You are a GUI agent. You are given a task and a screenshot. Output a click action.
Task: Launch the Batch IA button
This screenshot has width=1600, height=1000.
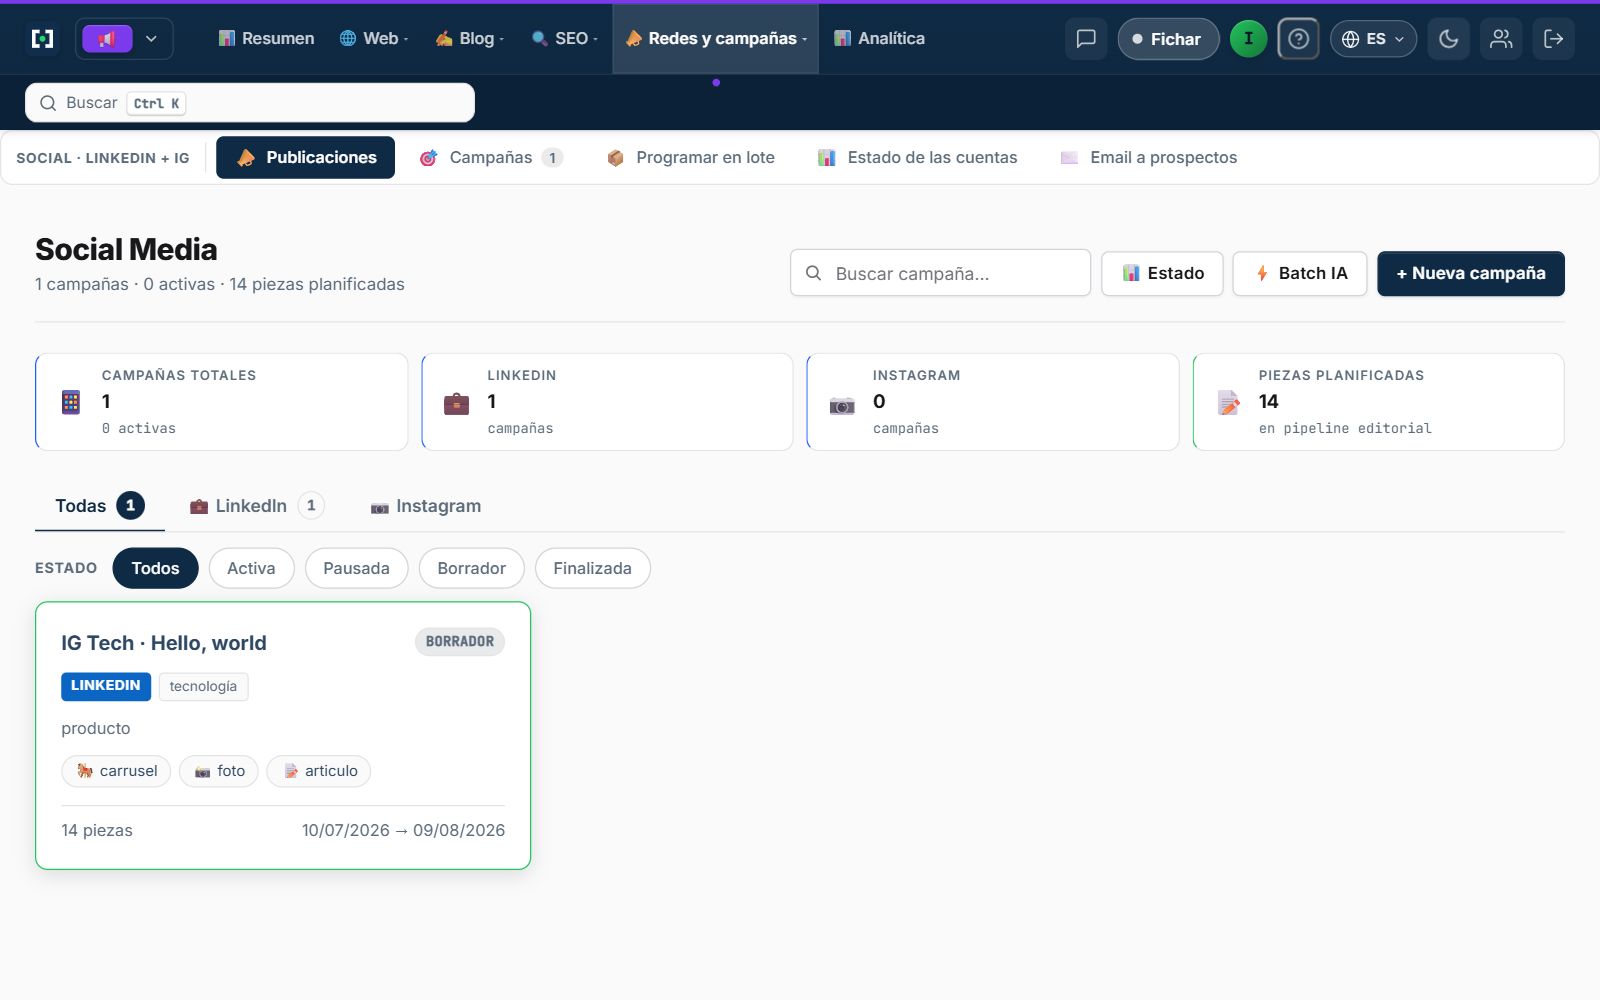(x=1300, y=273)
